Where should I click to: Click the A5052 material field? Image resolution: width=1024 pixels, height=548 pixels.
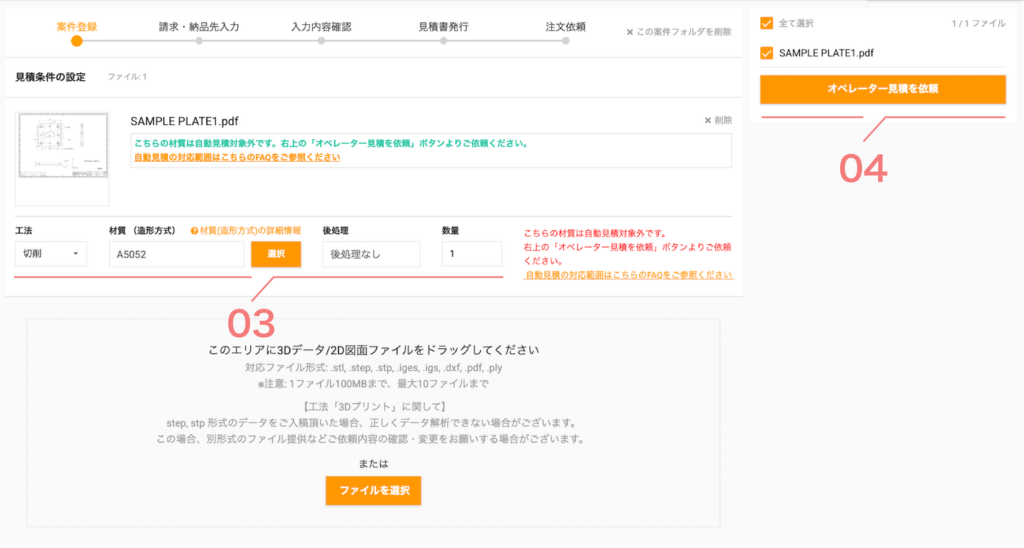(176, 254)
